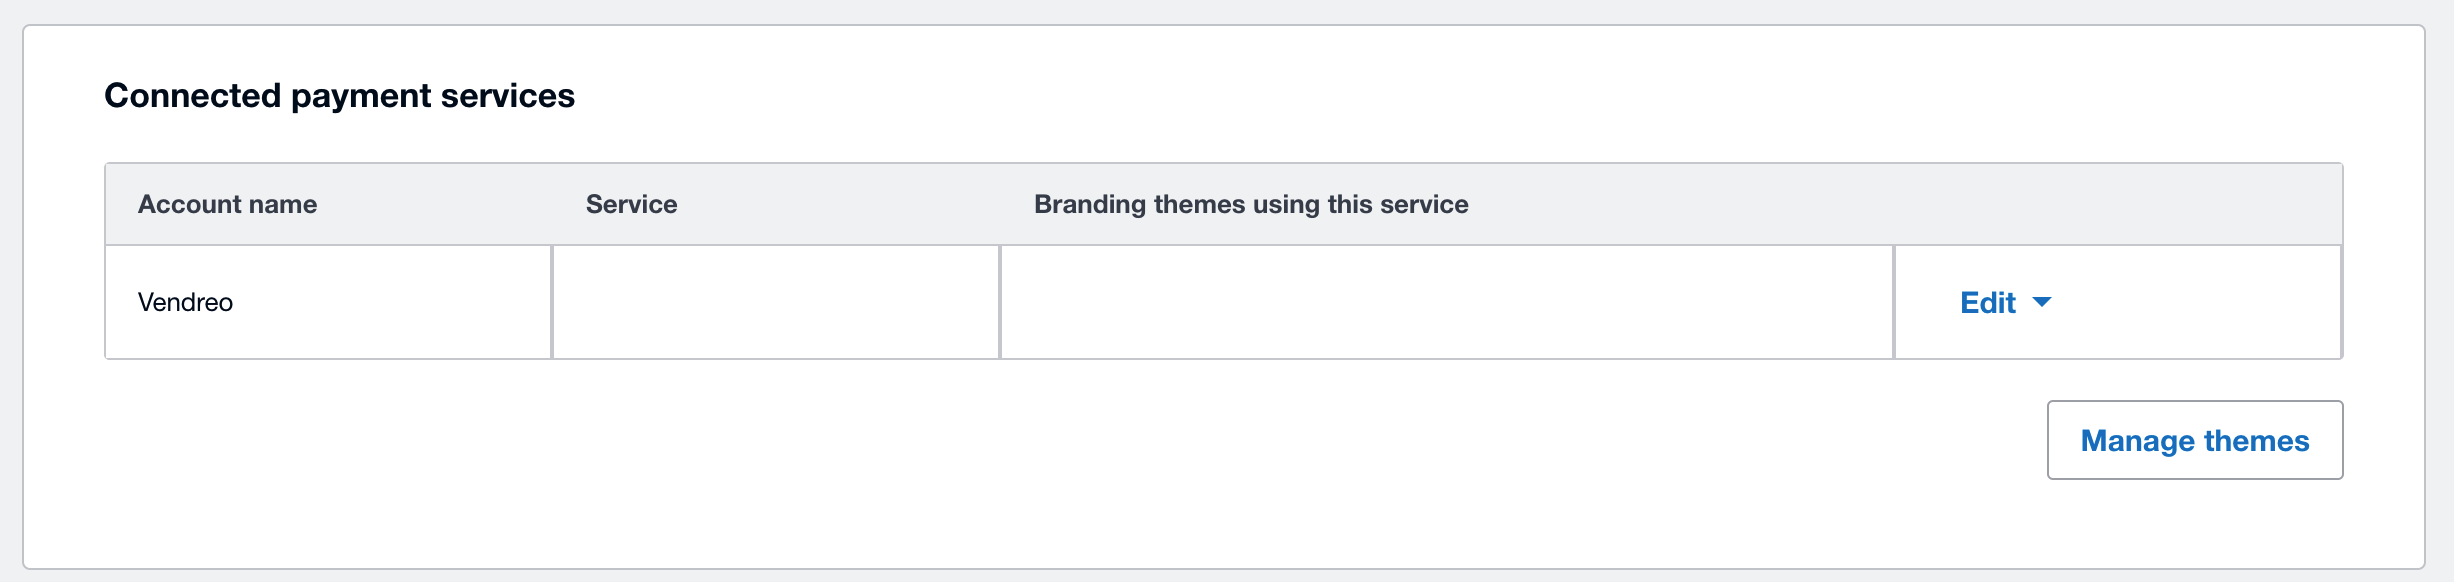The width and height of the screenshot is (2454, 582).
Task: Click the white area below Manage themes
Action: coord(2194,525)
